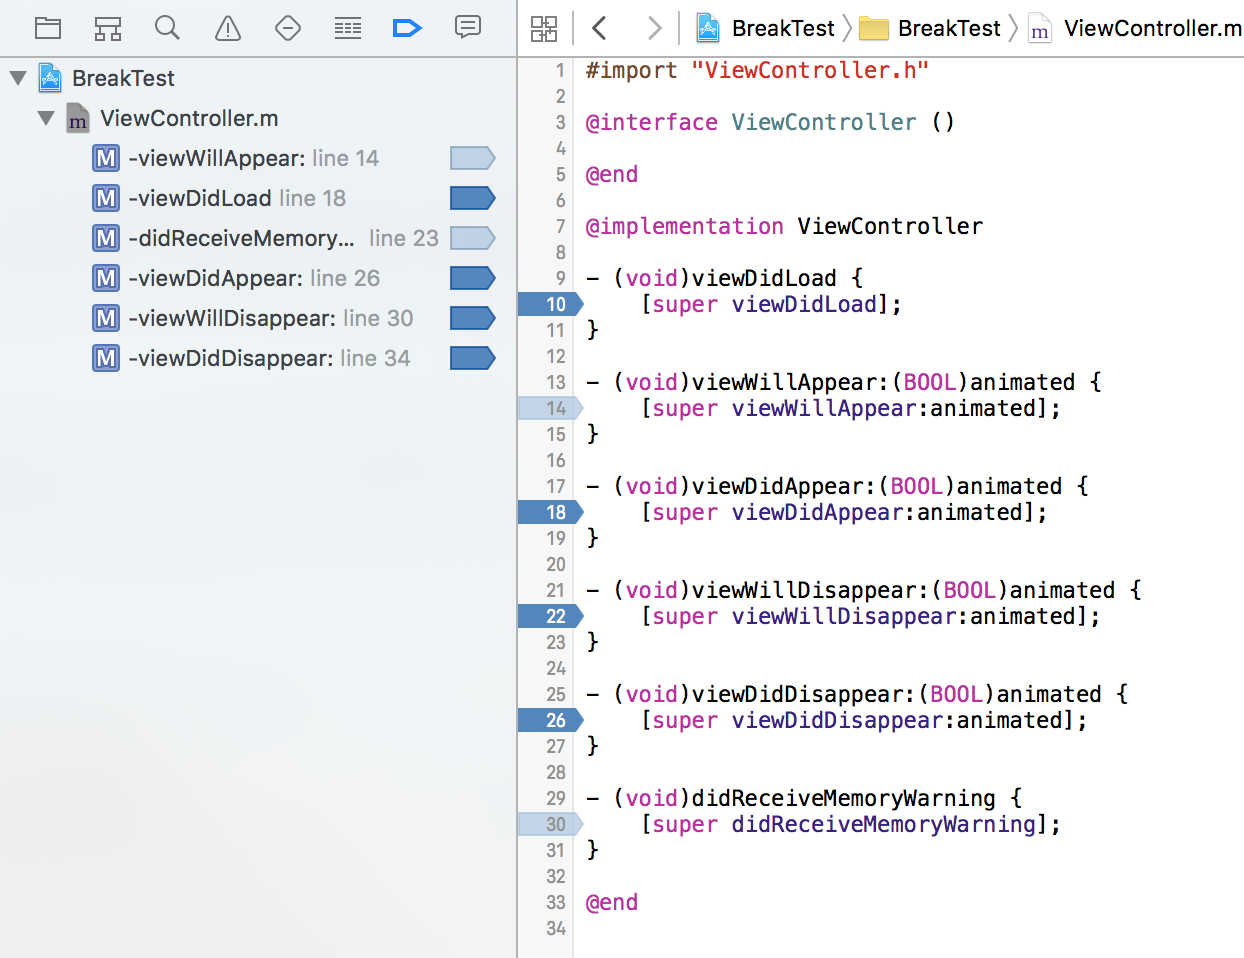Toggle the gutter breakpoint on line 22
Viewport: 1244px width, 958px height.
coord(550,616)
